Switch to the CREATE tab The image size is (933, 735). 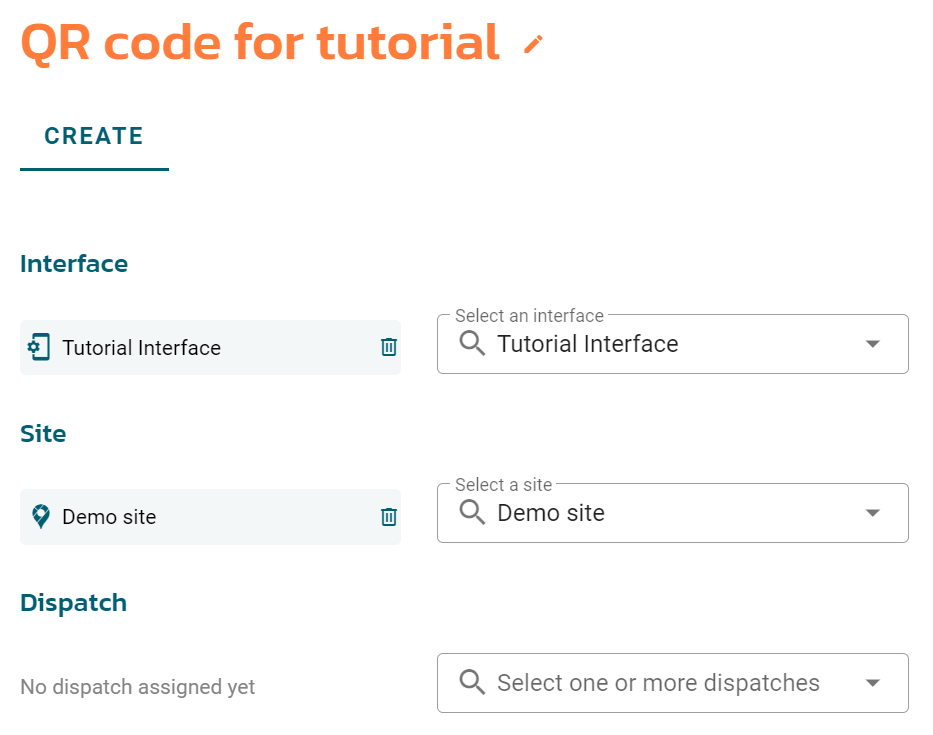[x=94, y=136]
